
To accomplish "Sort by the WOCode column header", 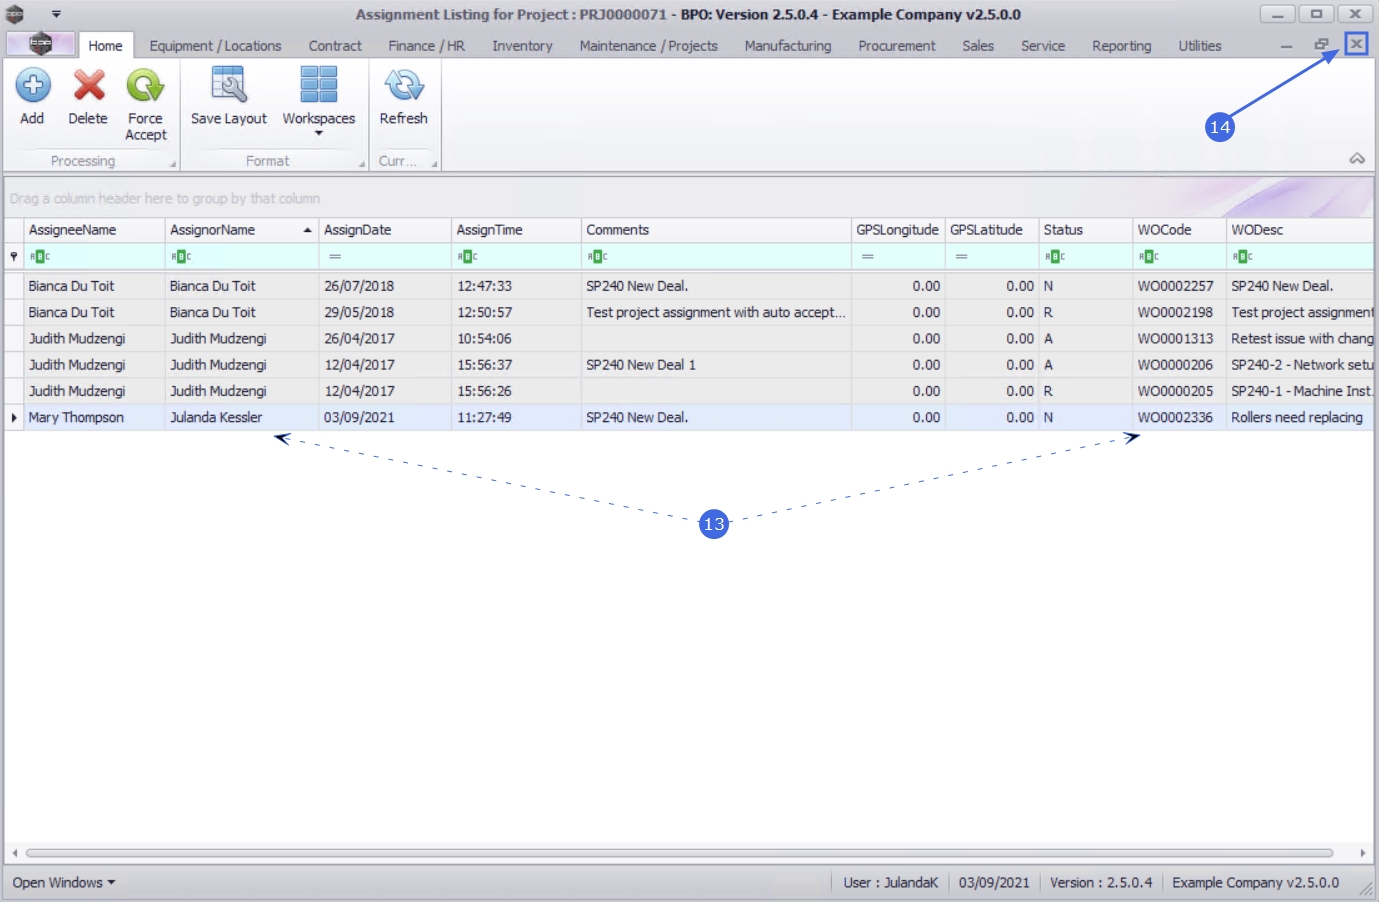I will tap(1179, 230).
